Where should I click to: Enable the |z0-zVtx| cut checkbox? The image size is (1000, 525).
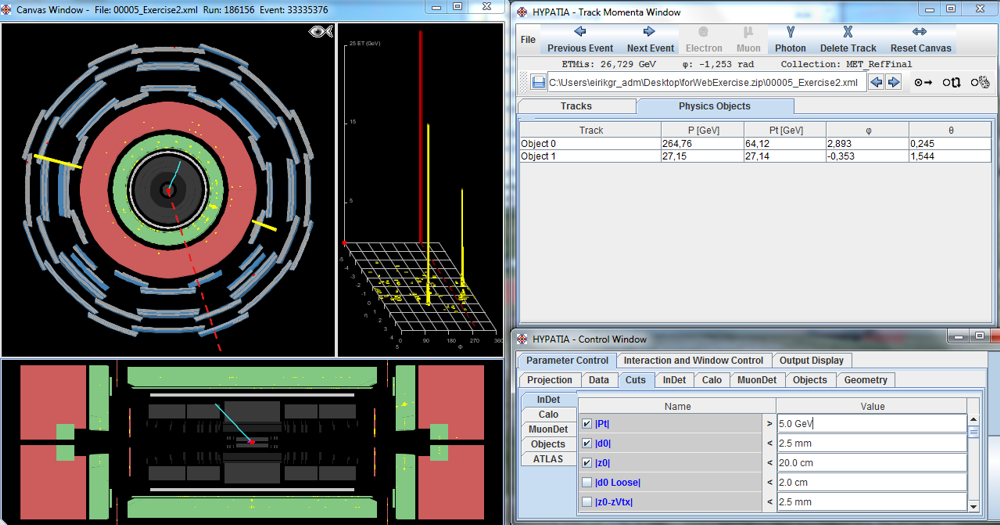coord(587,502)
